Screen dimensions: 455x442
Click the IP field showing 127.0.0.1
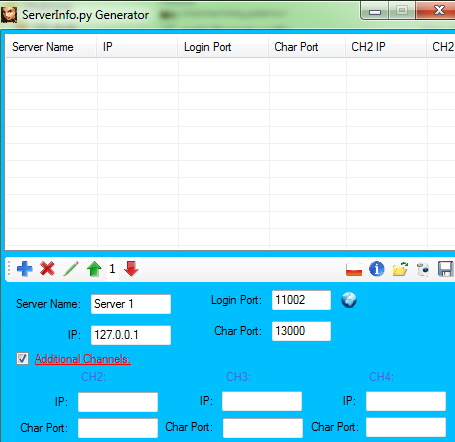(x=131, y=335)
